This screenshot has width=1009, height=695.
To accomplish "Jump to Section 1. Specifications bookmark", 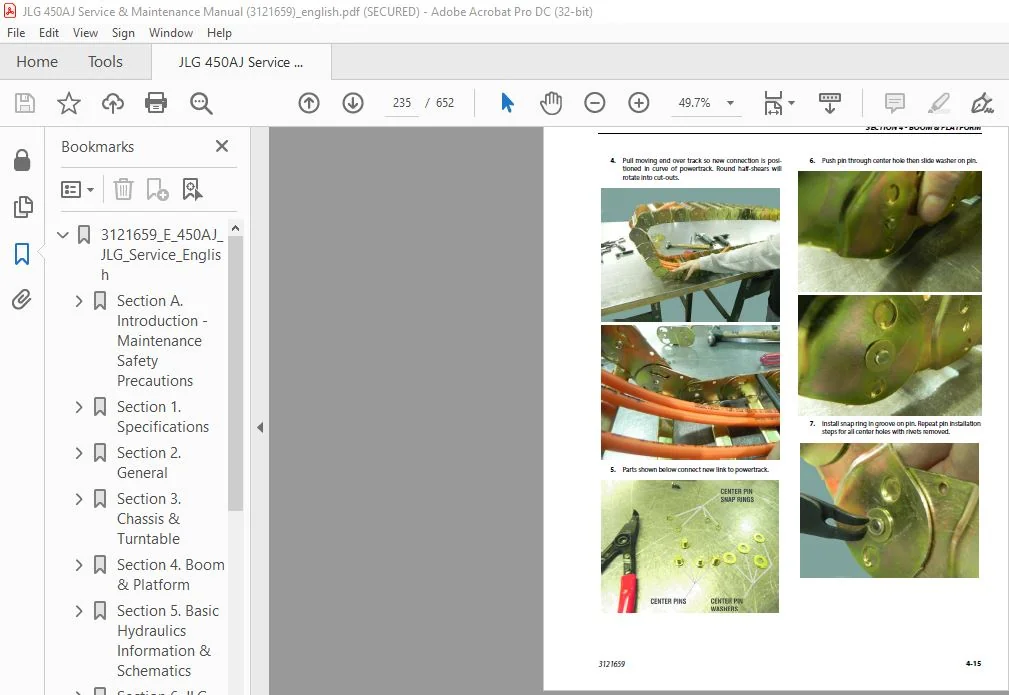I will coord(163,417).
